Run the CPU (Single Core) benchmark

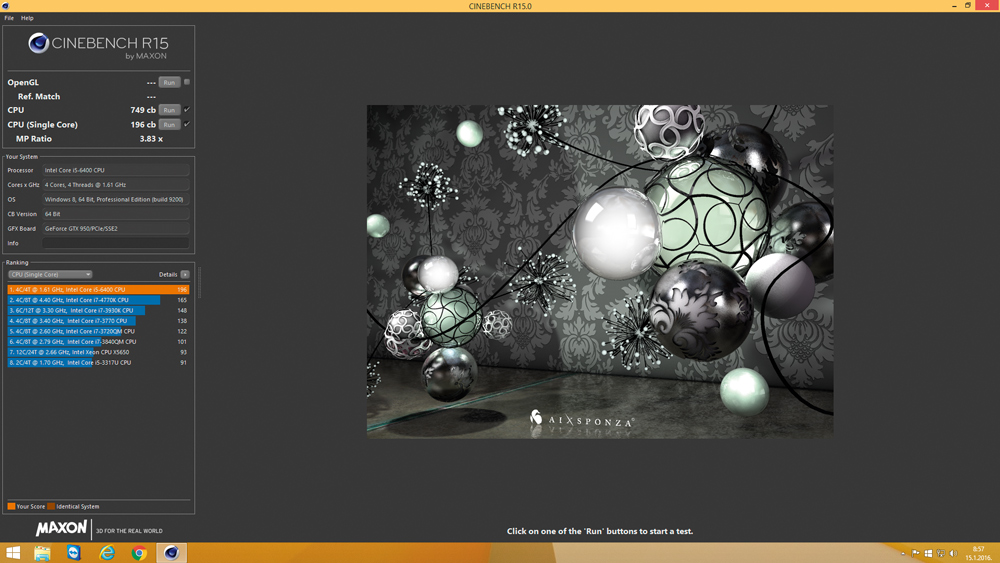pyautogui.click(x=169, y=124)
